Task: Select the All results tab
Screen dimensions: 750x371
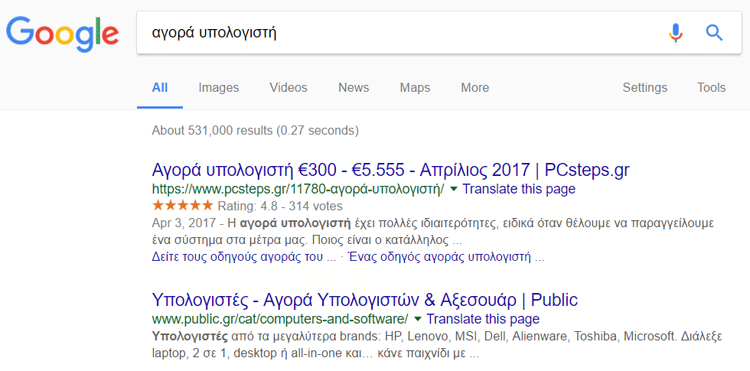Action: [x=160, y=88]
